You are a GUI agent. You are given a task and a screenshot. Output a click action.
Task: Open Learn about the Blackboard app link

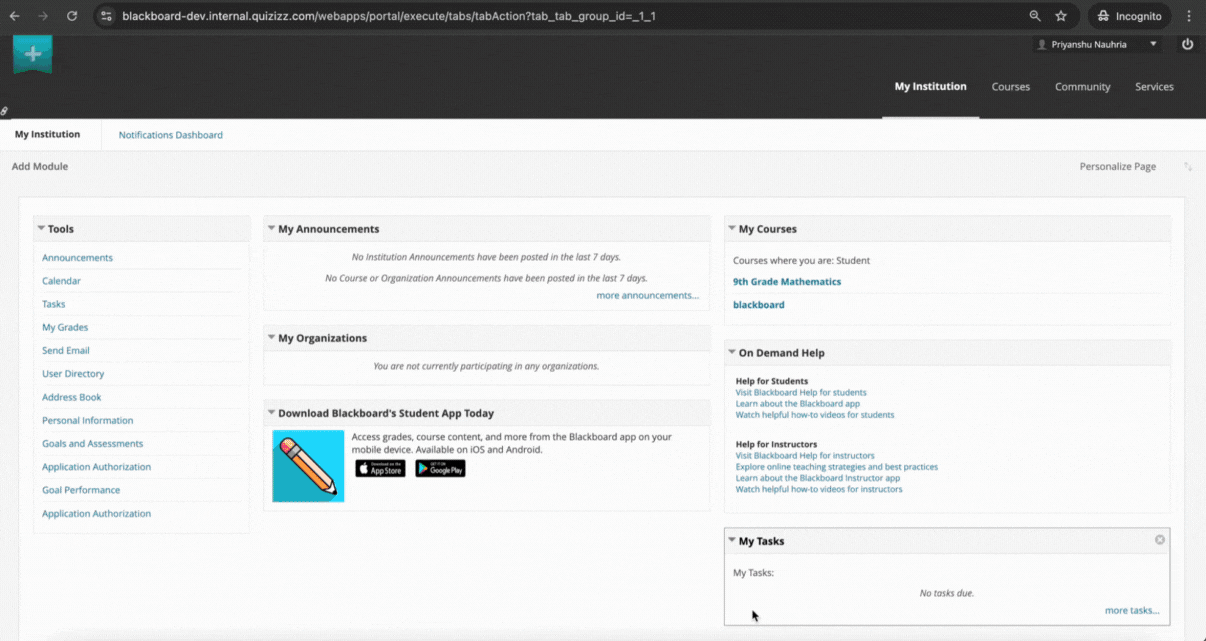798,404
